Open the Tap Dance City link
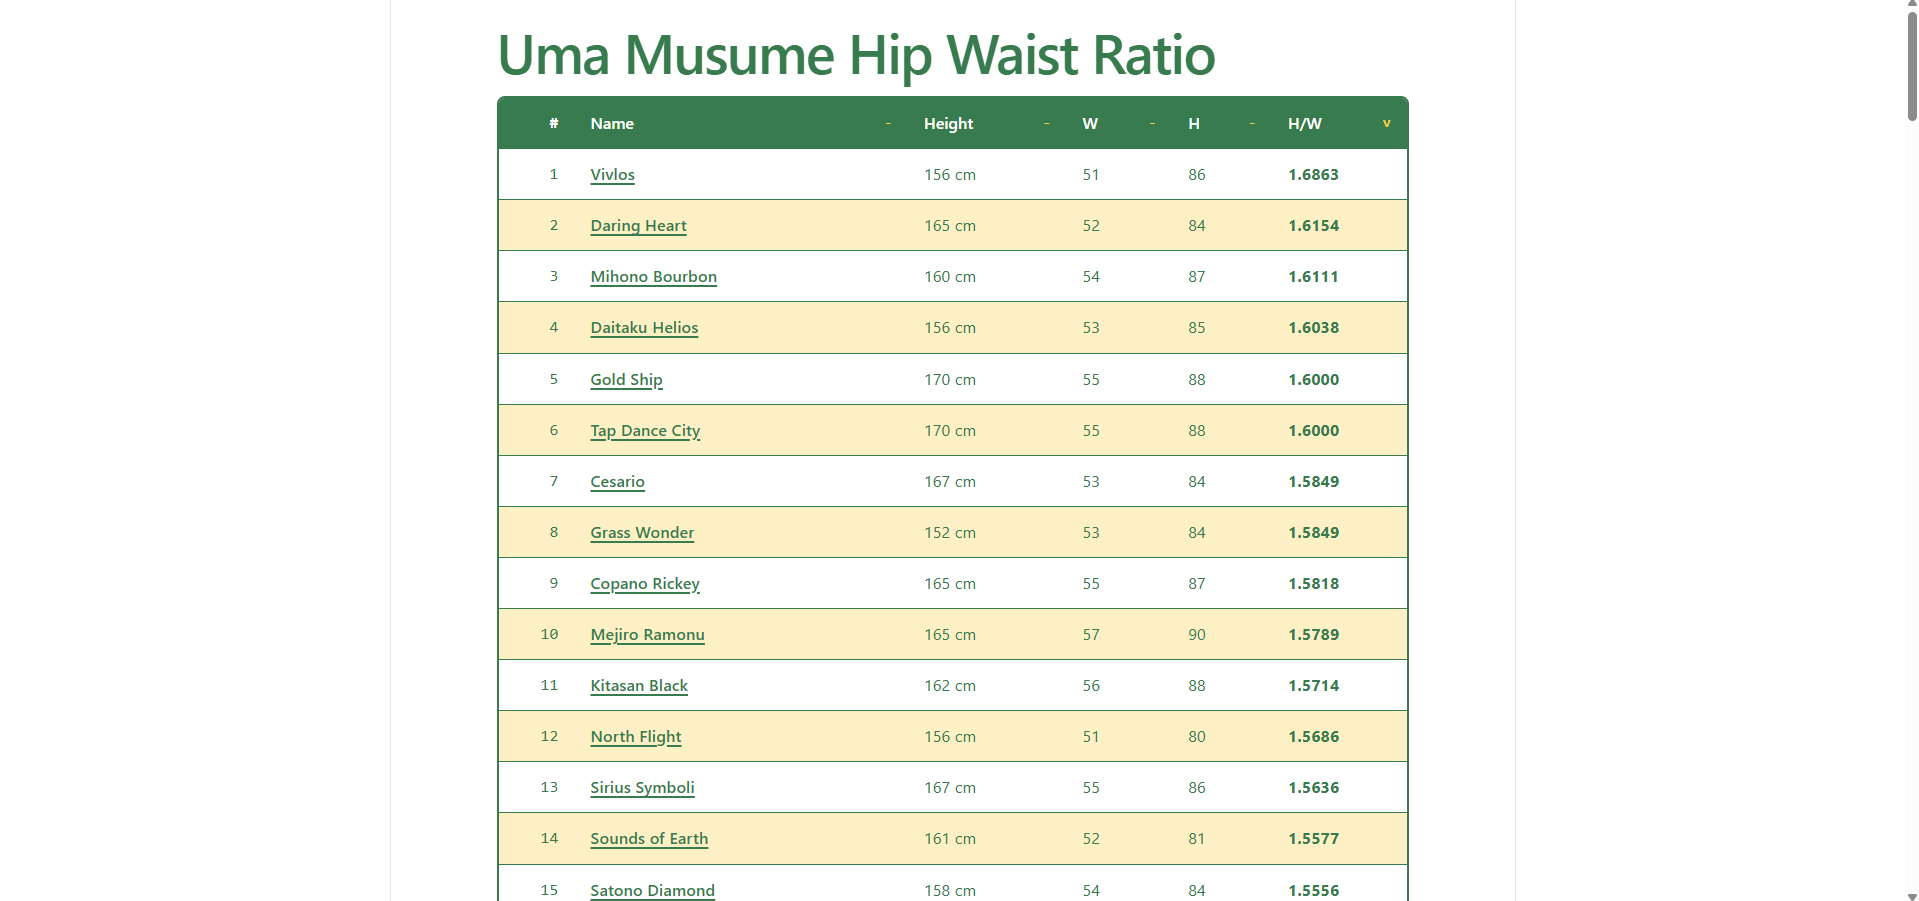The height and width of the screenshot is (901, 1919). 645,431
